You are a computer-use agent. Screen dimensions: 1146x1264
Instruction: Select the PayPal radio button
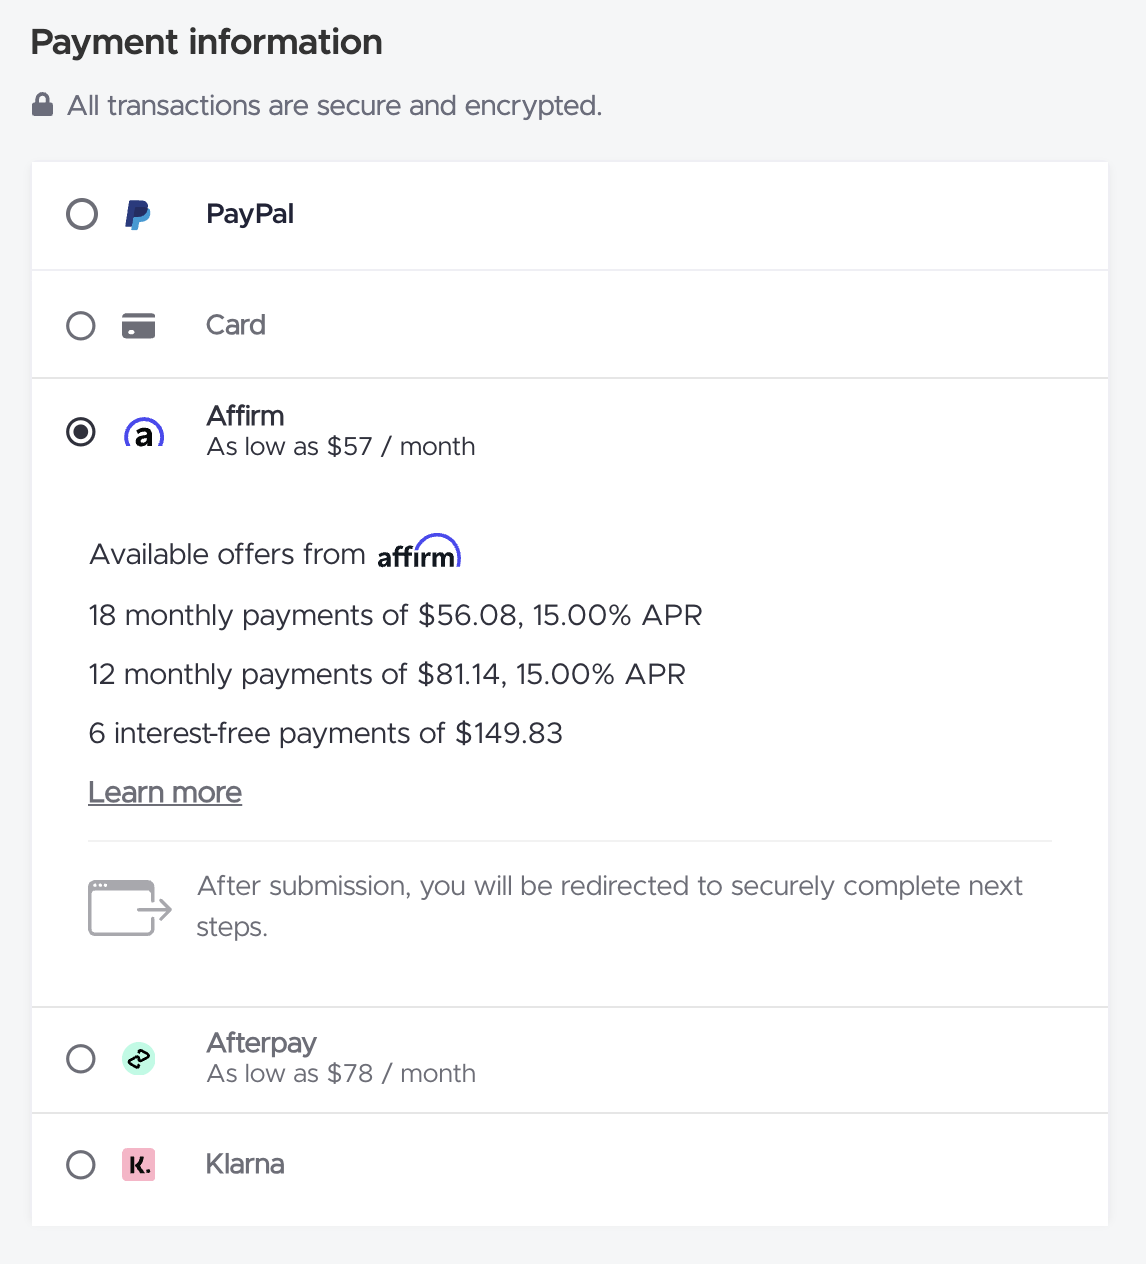[82, 214]
